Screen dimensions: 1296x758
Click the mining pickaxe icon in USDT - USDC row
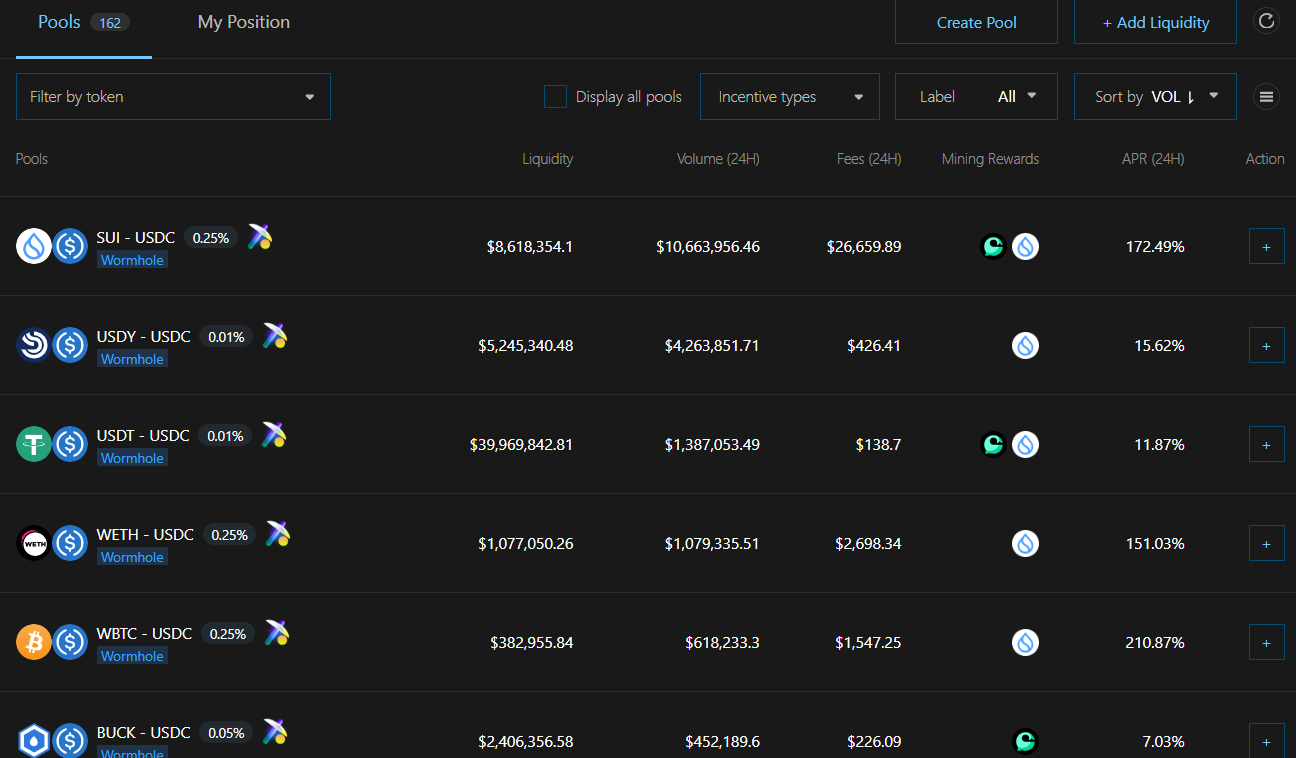coord(275,435)
